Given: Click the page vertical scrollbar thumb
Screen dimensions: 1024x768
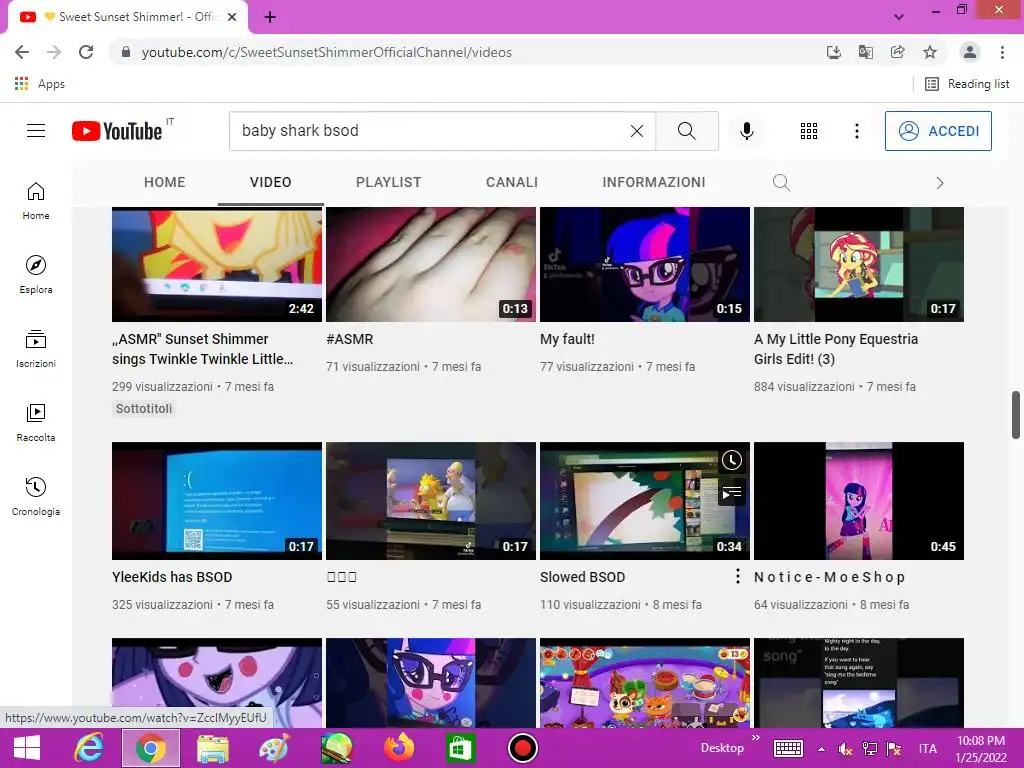Looking at the screenshot, I should 1016,415.
